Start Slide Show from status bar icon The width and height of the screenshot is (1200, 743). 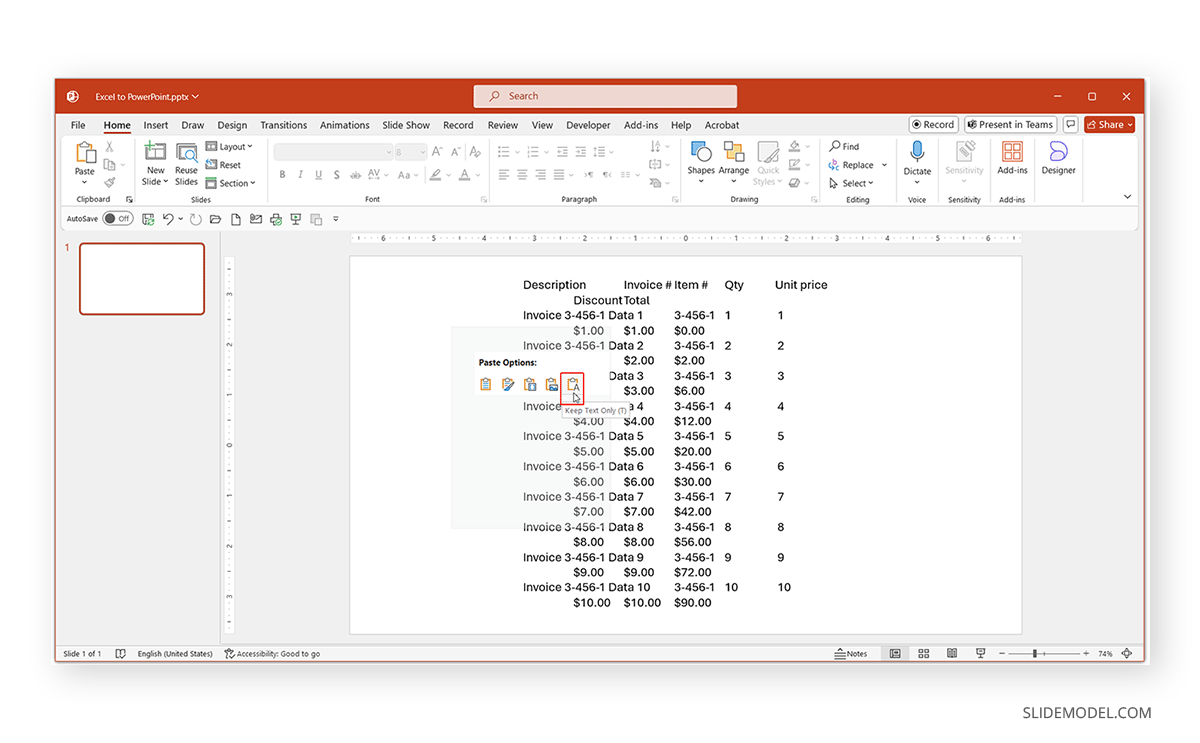pos(980,653)
